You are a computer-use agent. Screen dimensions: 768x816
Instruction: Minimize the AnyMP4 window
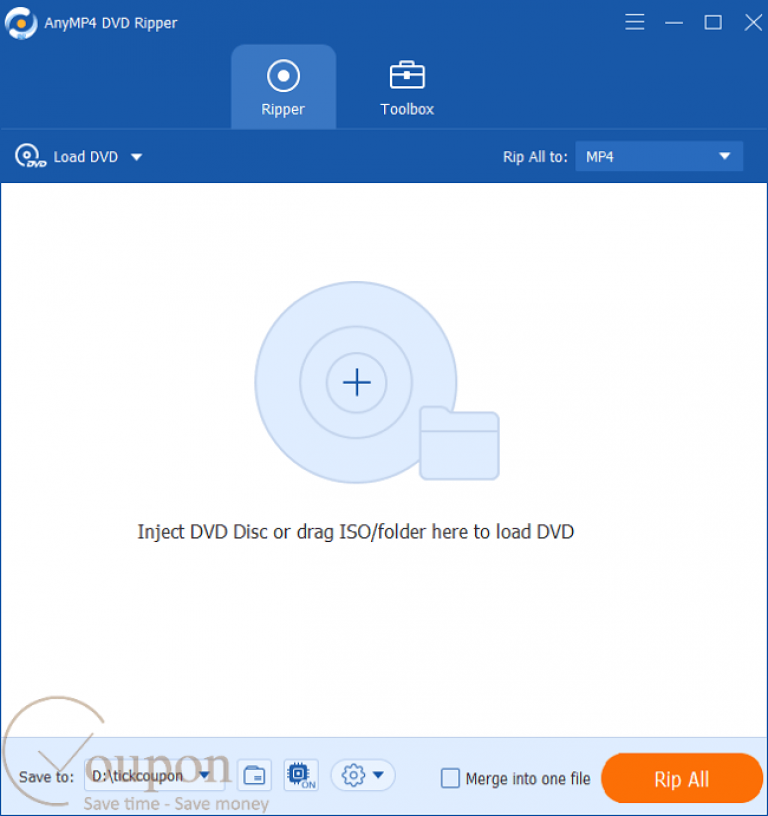pos(674,22)
